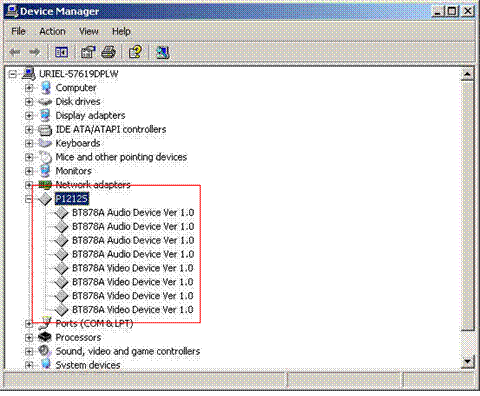Click the Back arrow toolbar button

click(x=15, y=52)
